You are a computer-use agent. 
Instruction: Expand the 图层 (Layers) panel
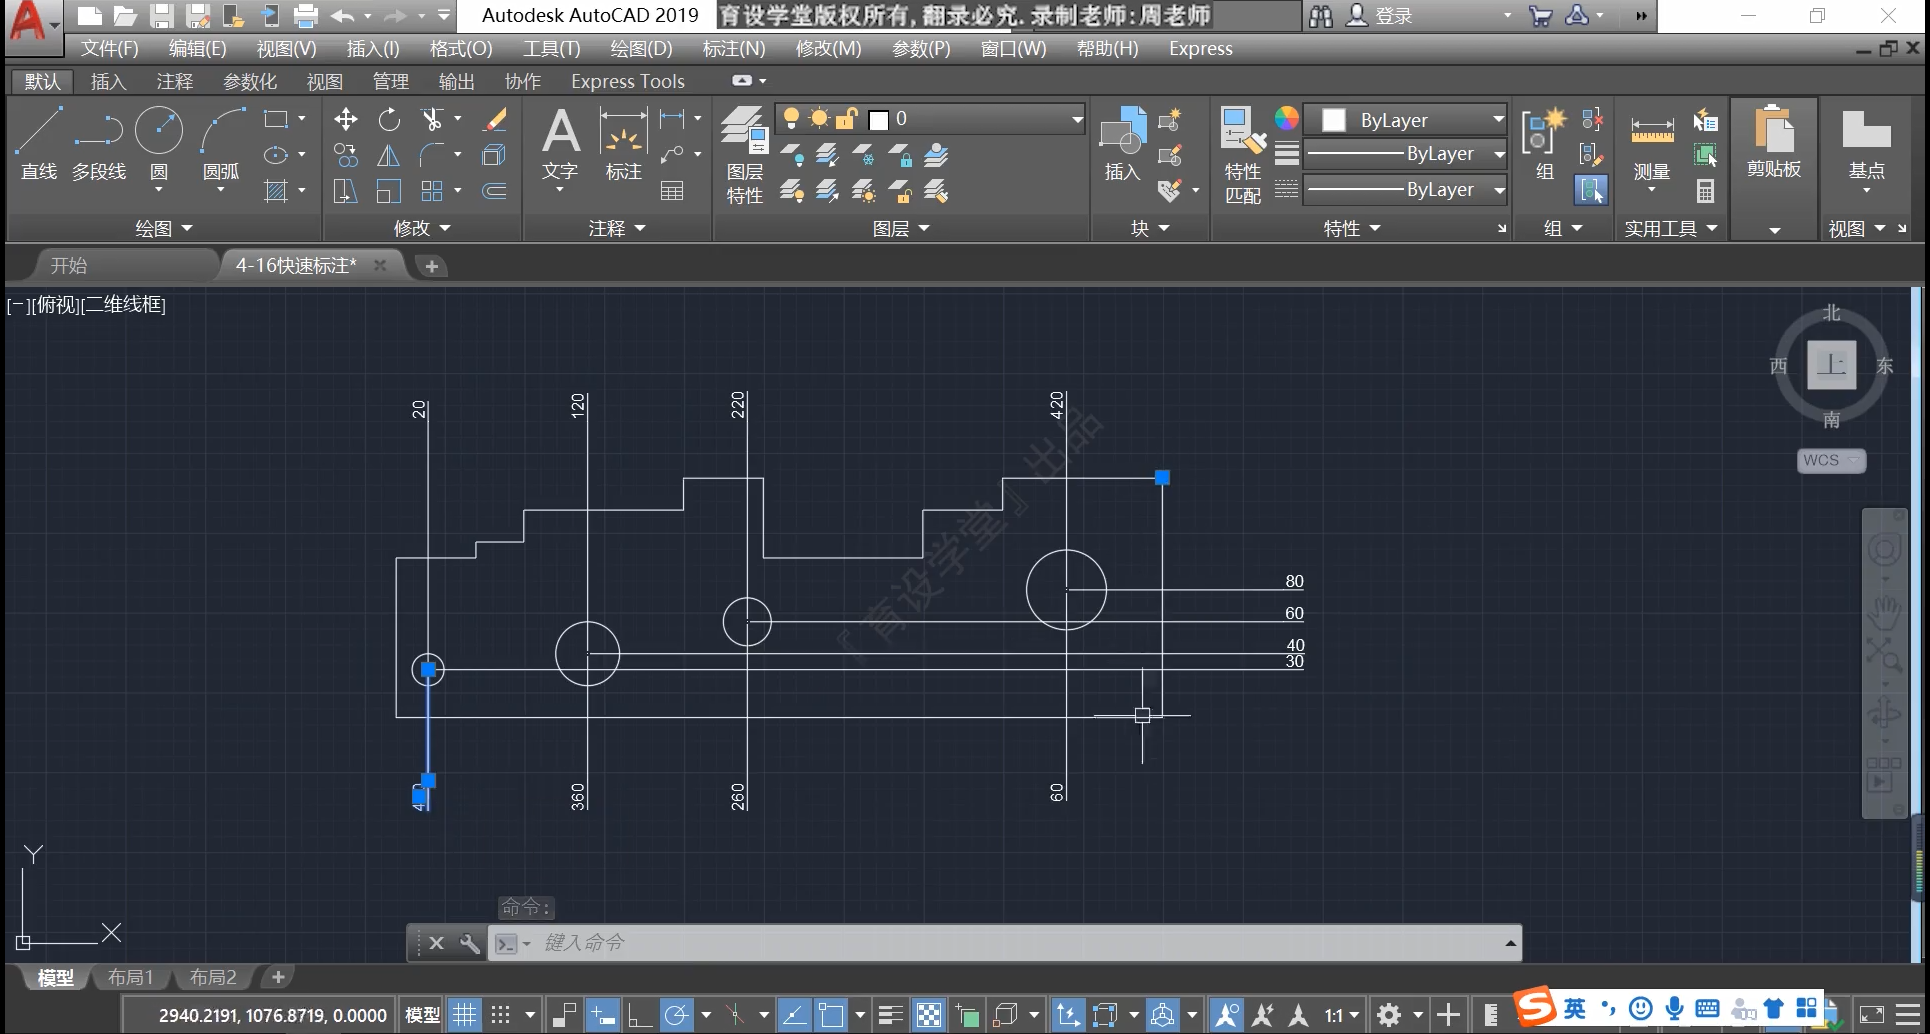(x=901, y=229)
